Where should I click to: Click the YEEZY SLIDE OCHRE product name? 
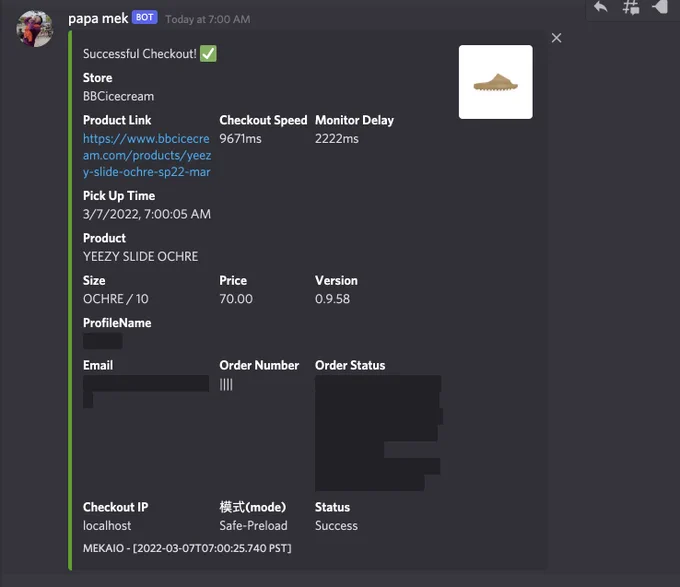point(141,257)
